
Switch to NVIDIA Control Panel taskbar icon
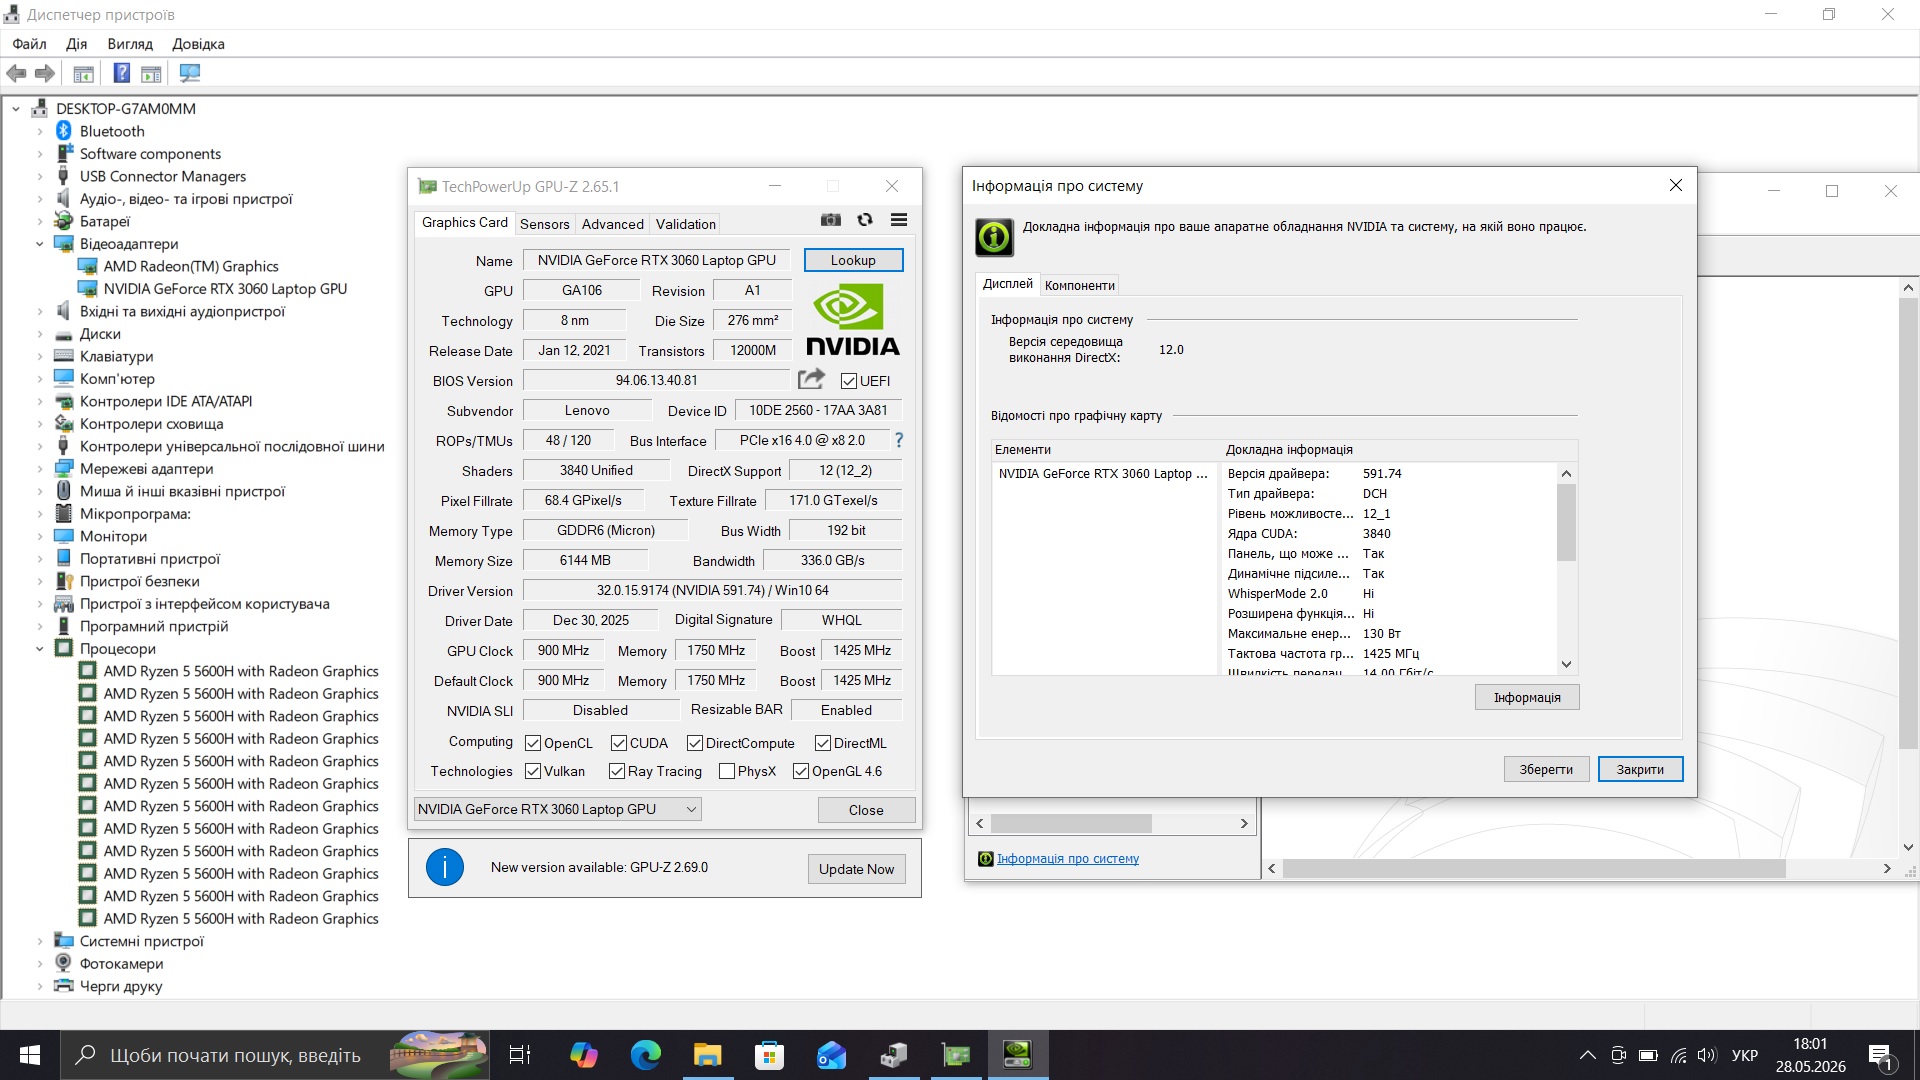[1018, 1055]
